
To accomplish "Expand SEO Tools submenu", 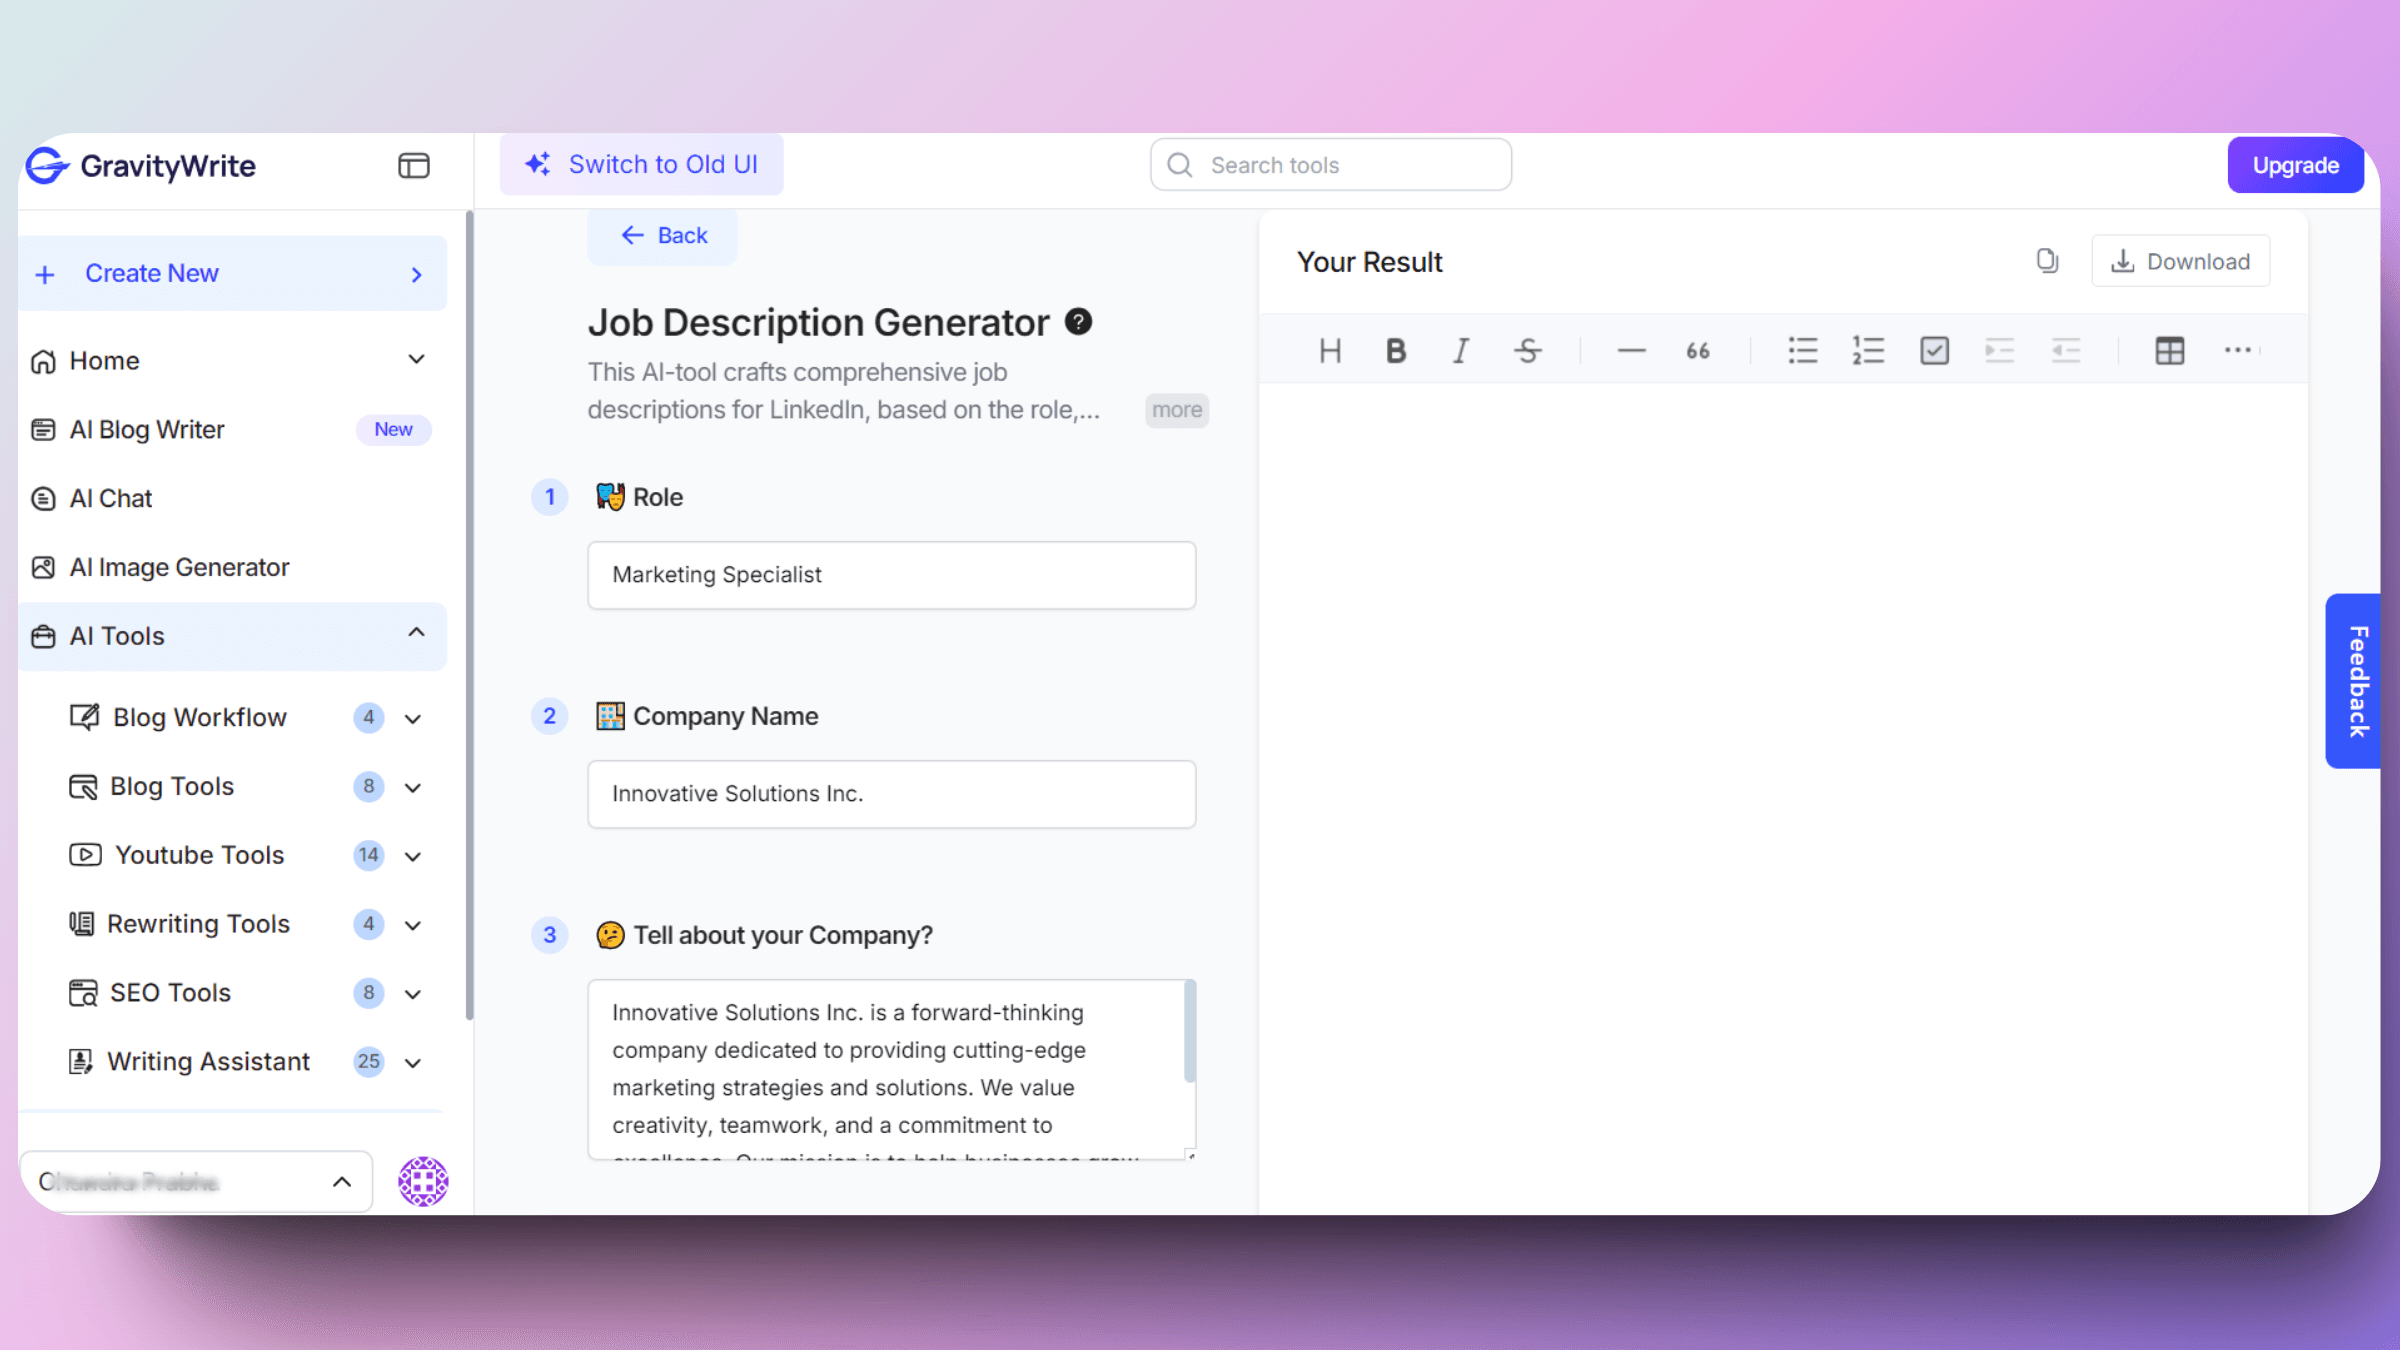I will point(412,995).
